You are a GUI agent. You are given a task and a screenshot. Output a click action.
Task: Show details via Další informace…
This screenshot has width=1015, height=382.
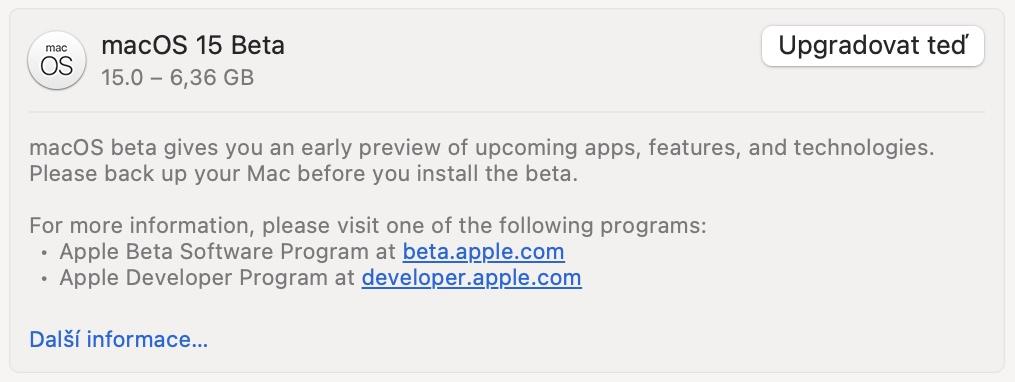118,339
